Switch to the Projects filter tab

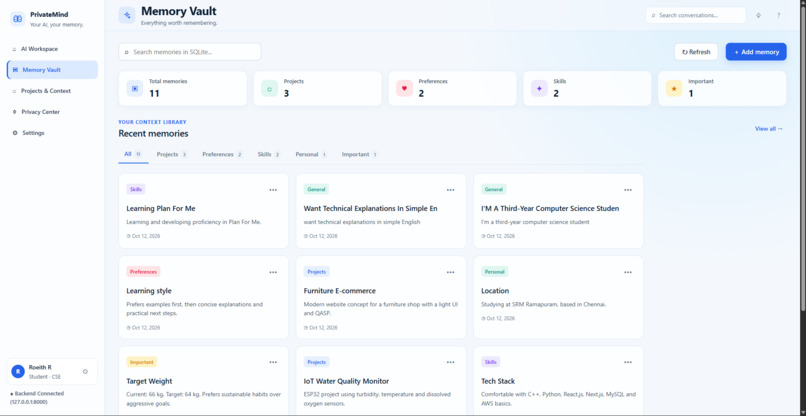[x=172, y=154]
